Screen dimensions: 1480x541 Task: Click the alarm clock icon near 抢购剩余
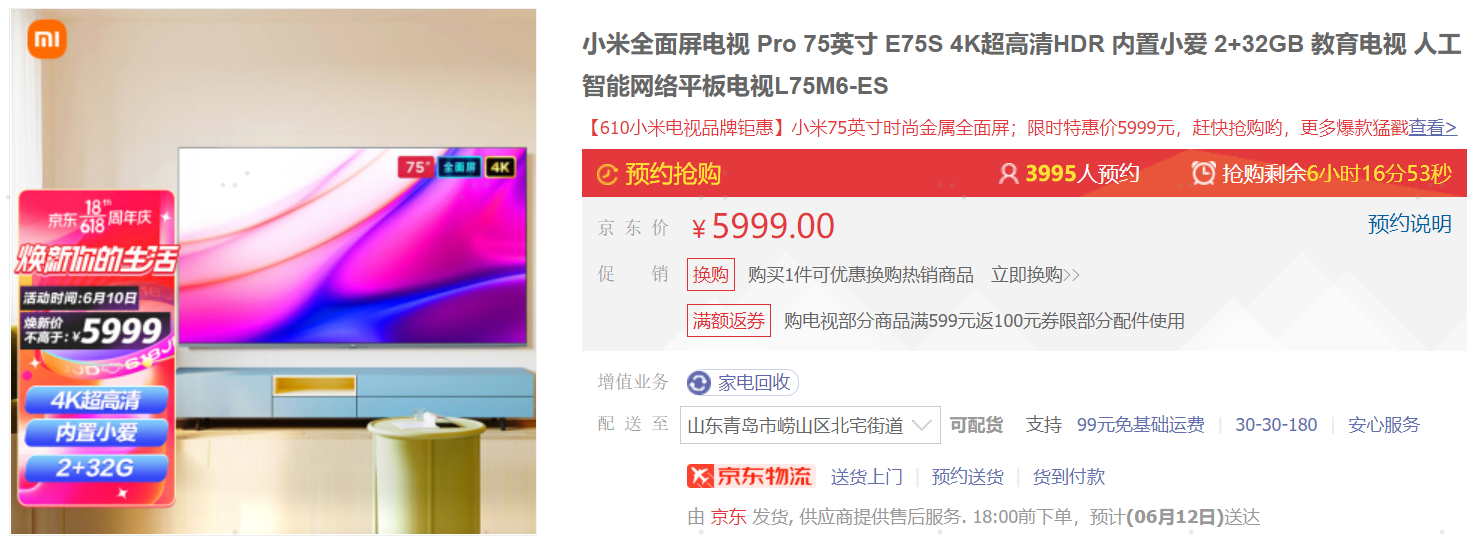(x=1203, y=173)
